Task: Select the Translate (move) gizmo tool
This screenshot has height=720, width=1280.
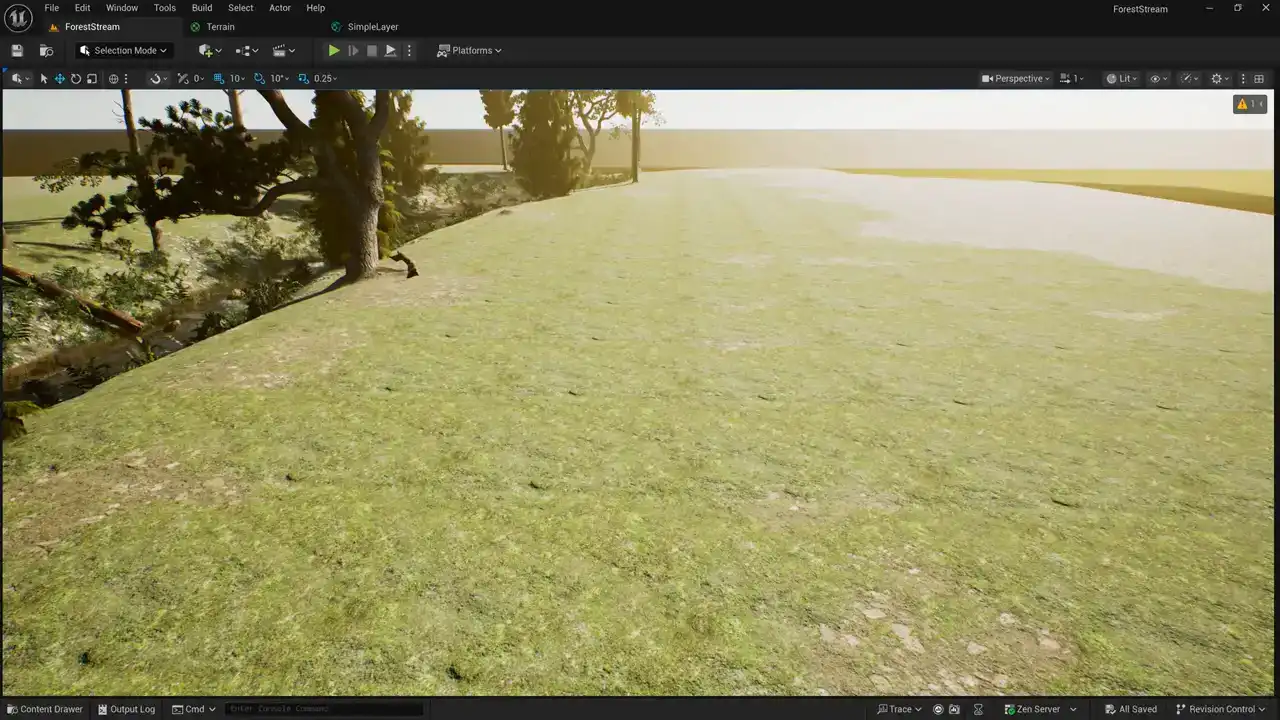Action: tap(60, 79)
